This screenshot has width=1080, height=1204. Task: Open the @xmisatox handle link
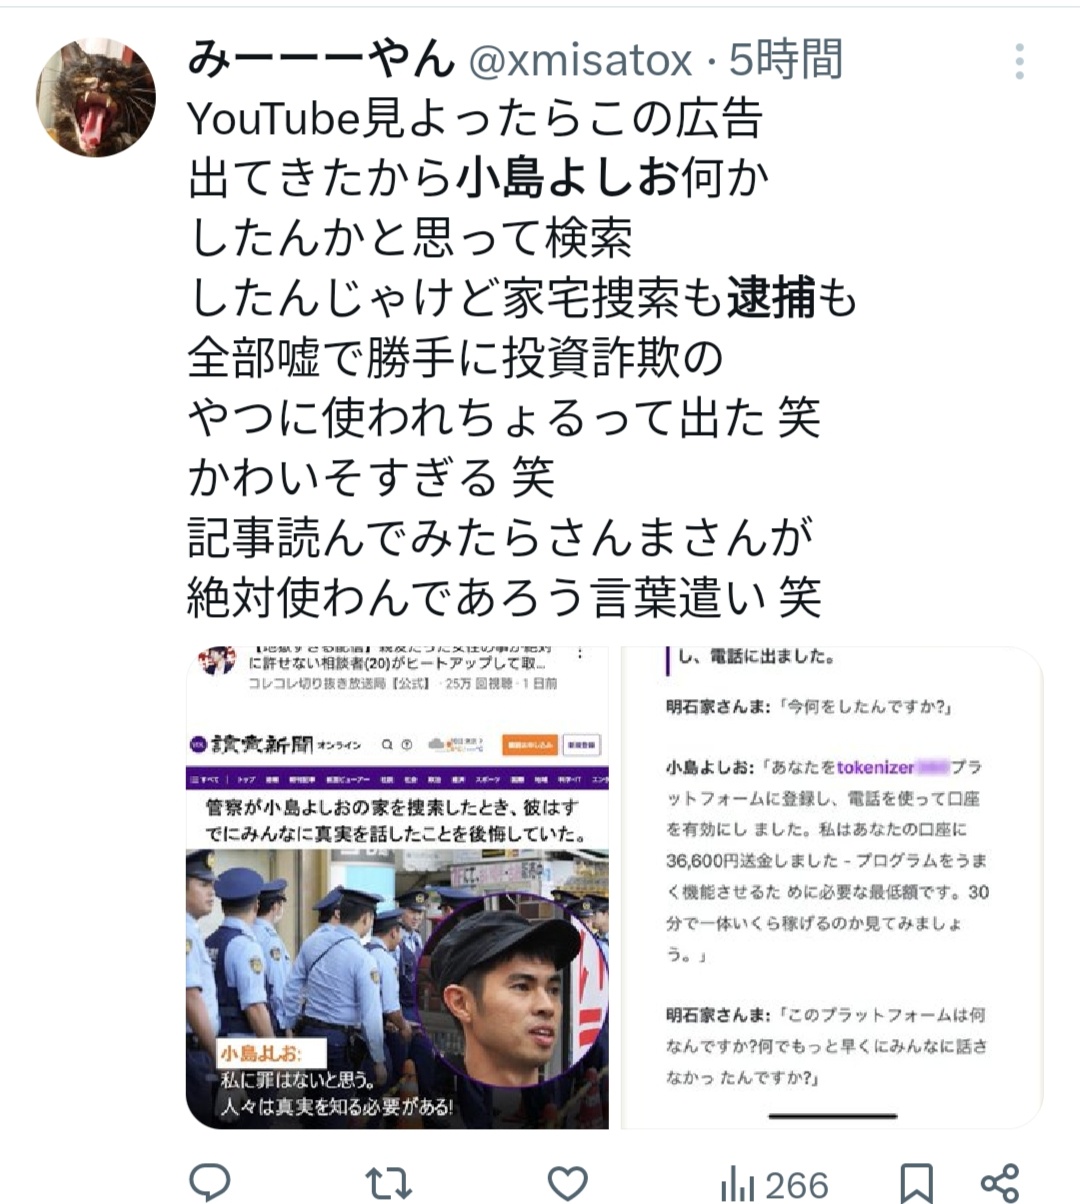[x=581, y=61]
